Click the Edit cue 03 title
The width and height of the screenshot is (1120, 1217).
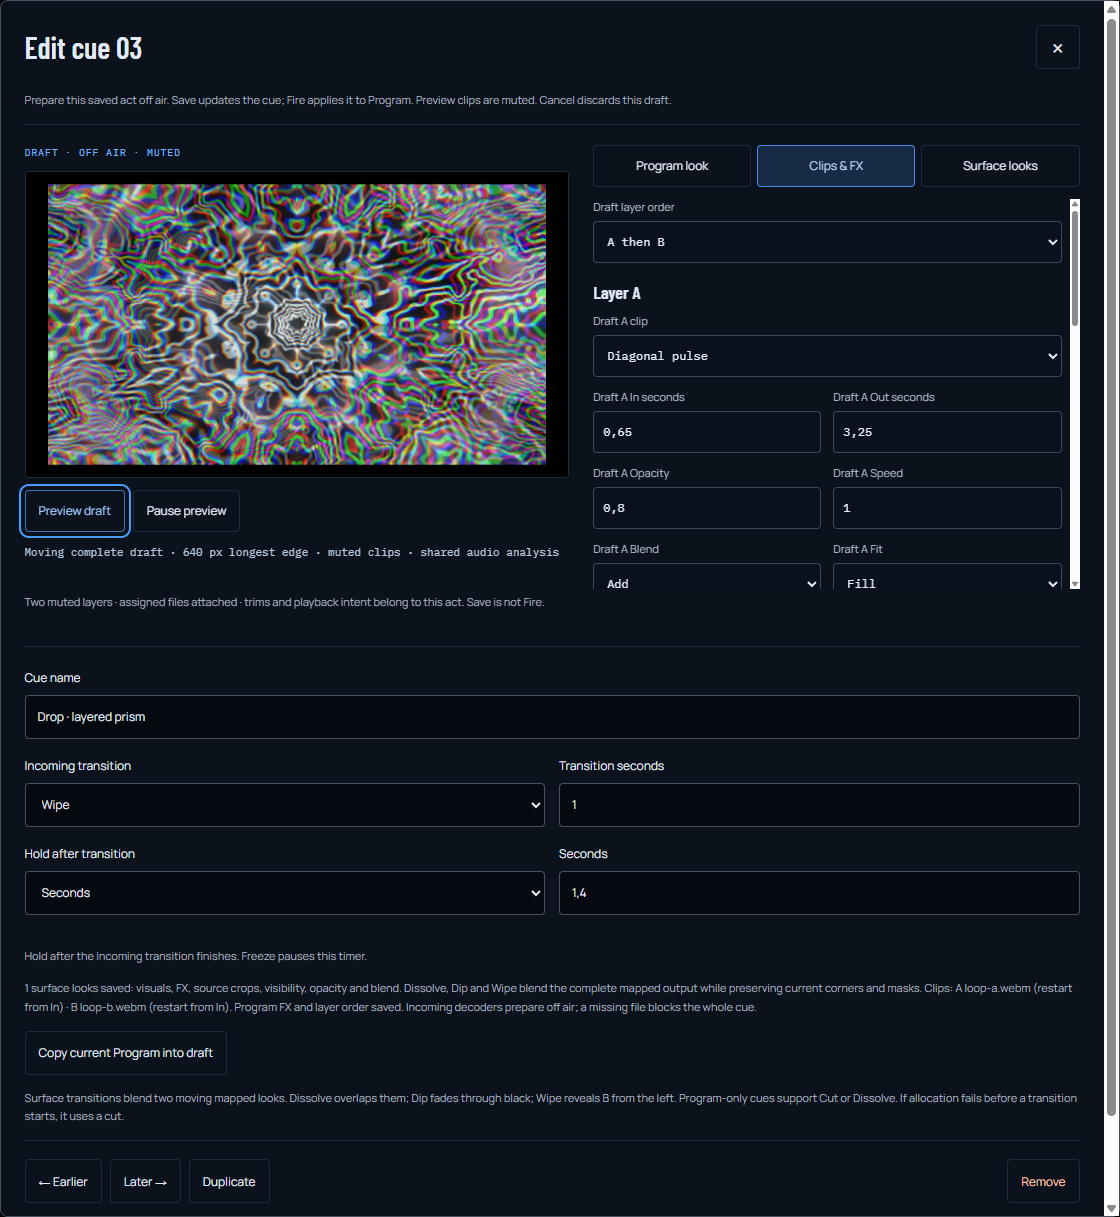pos(84,48)
